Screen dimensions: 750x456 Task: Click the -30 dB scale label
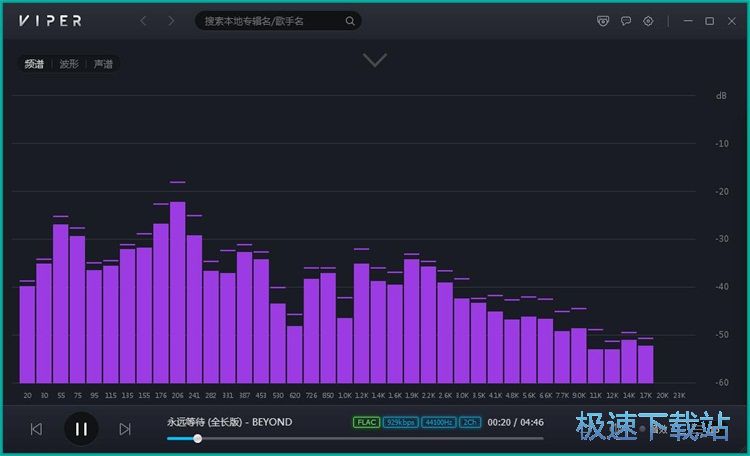tap(722, 239)
